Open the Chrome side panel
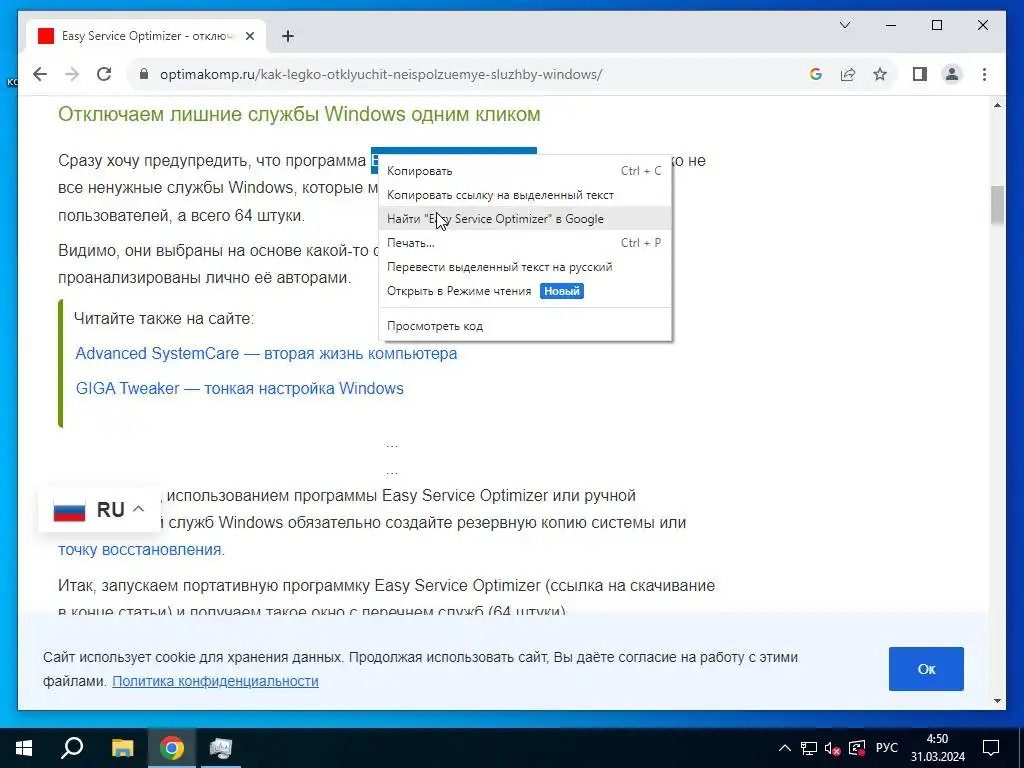Image resolution: width=1024 pixels, height=768 pixels. tap(920, 74)
